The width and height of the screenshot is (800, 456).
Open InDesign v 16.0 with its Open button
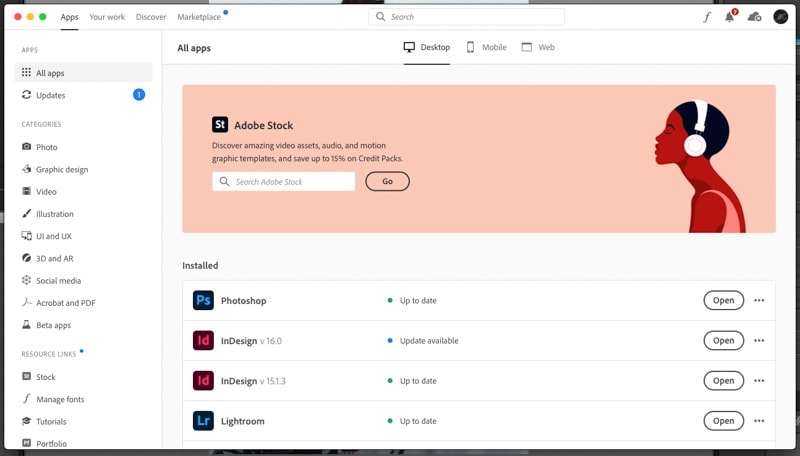coord(723,340)
